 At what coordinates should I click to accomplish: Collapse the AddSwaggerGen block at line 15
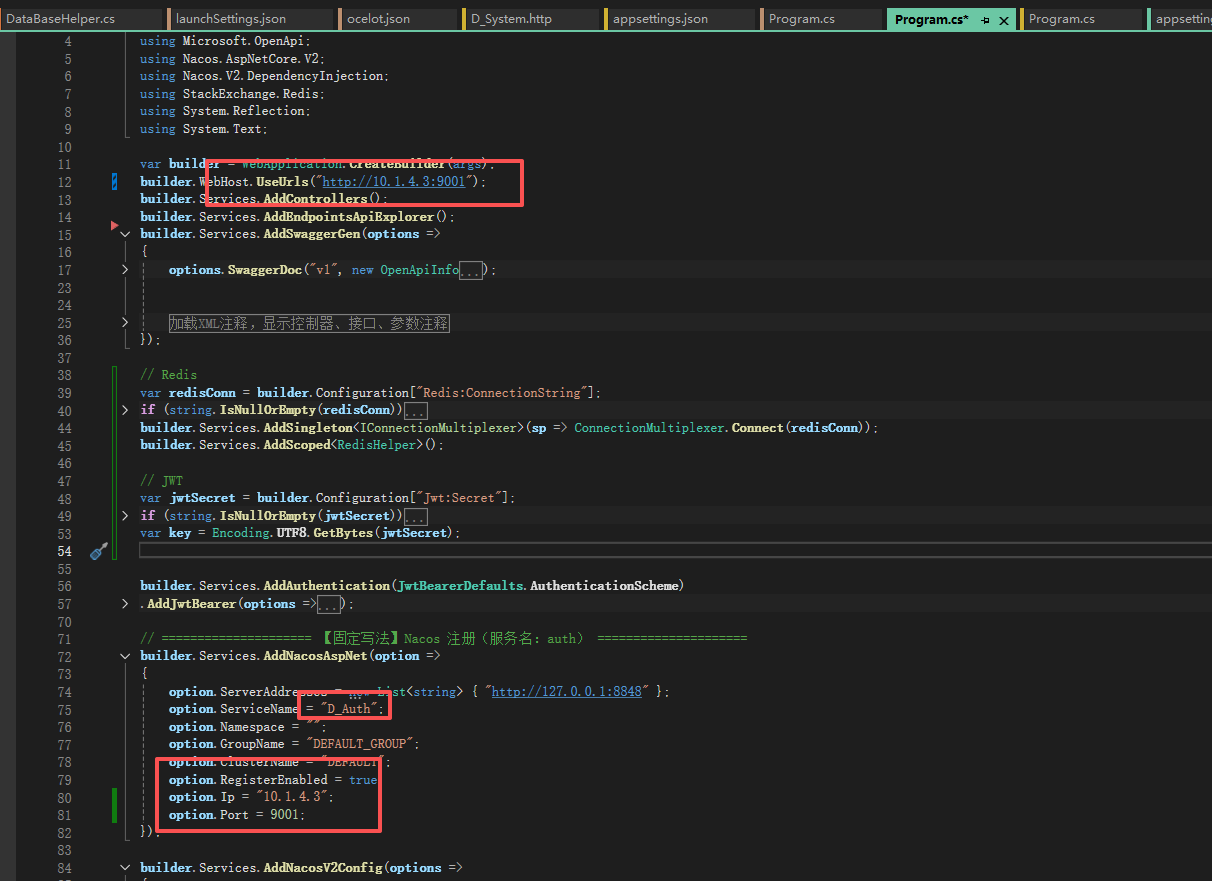(125, 234)
